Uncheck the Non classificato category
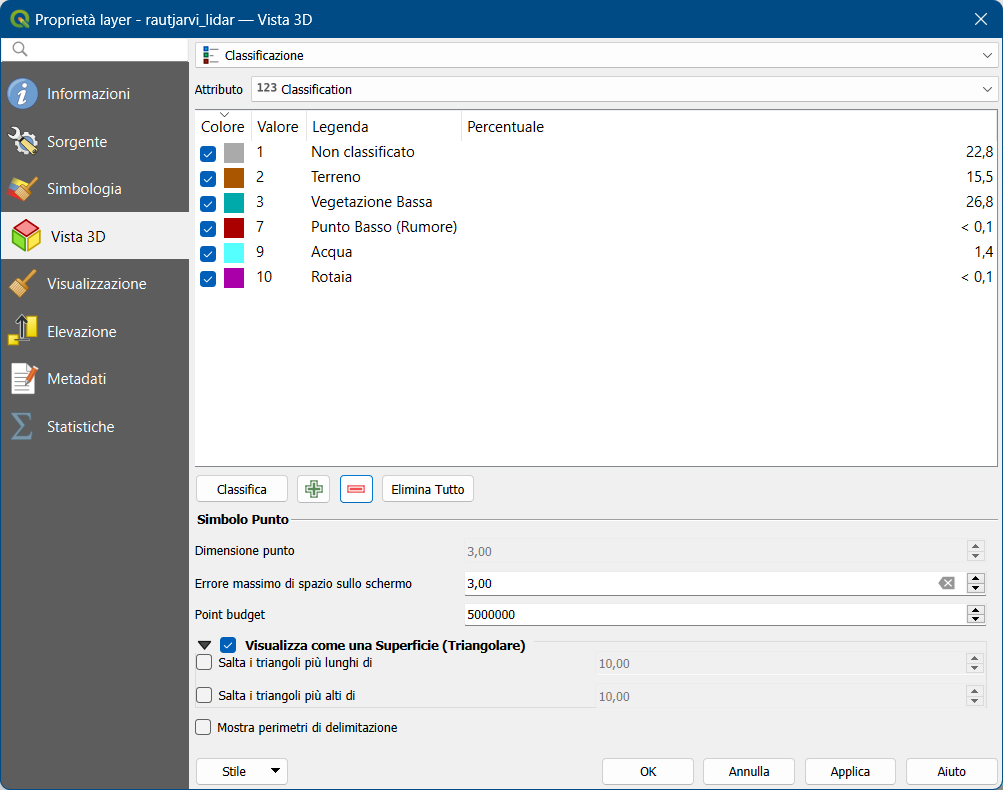The width and height of the screenshot is (1003, 790). point(208,154)
